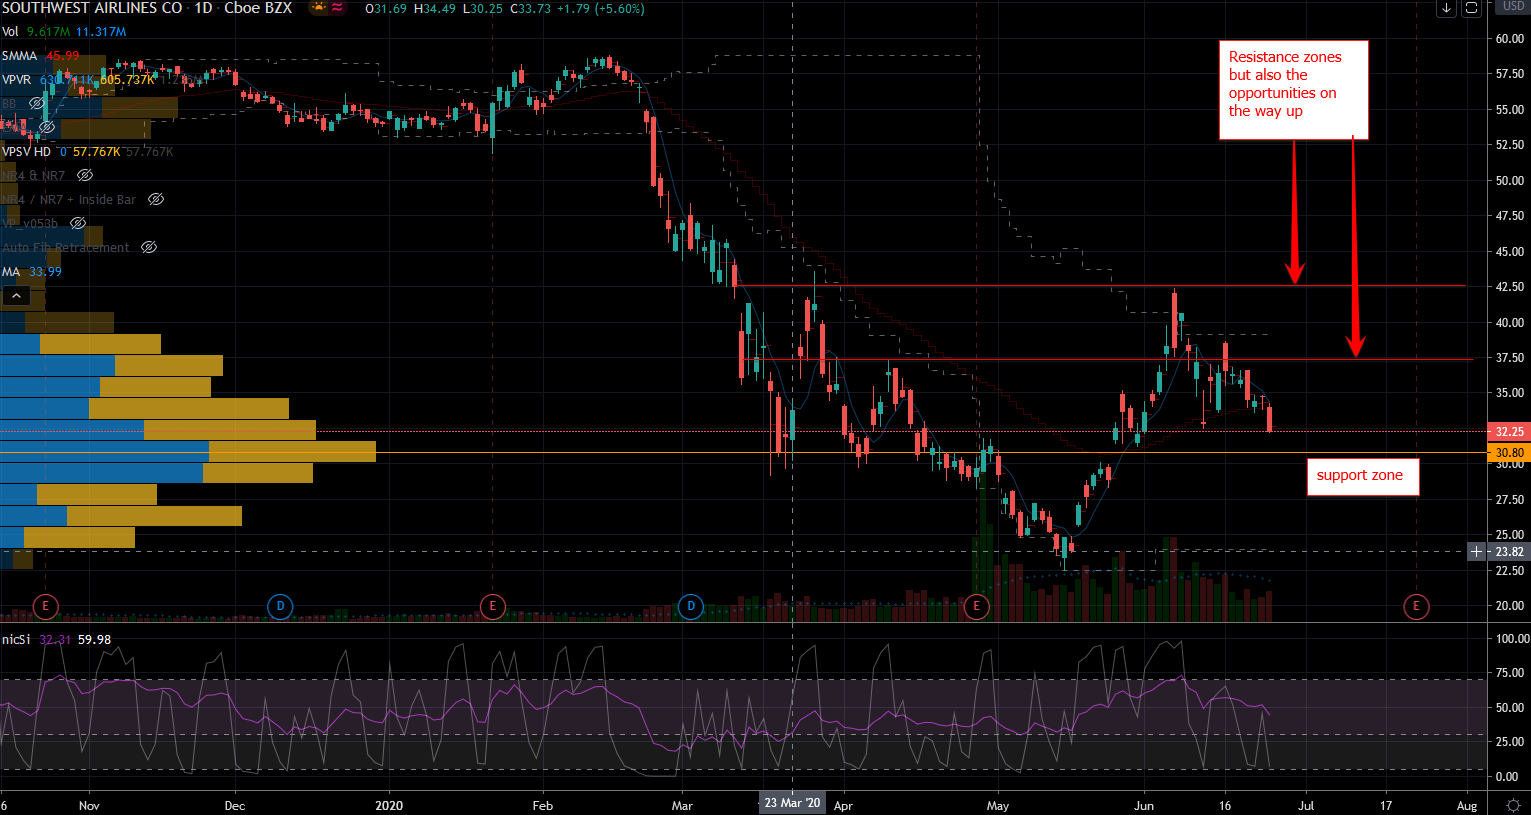Click the volume value 11.317M
The image size is (1531, 815).
(101, 32)
